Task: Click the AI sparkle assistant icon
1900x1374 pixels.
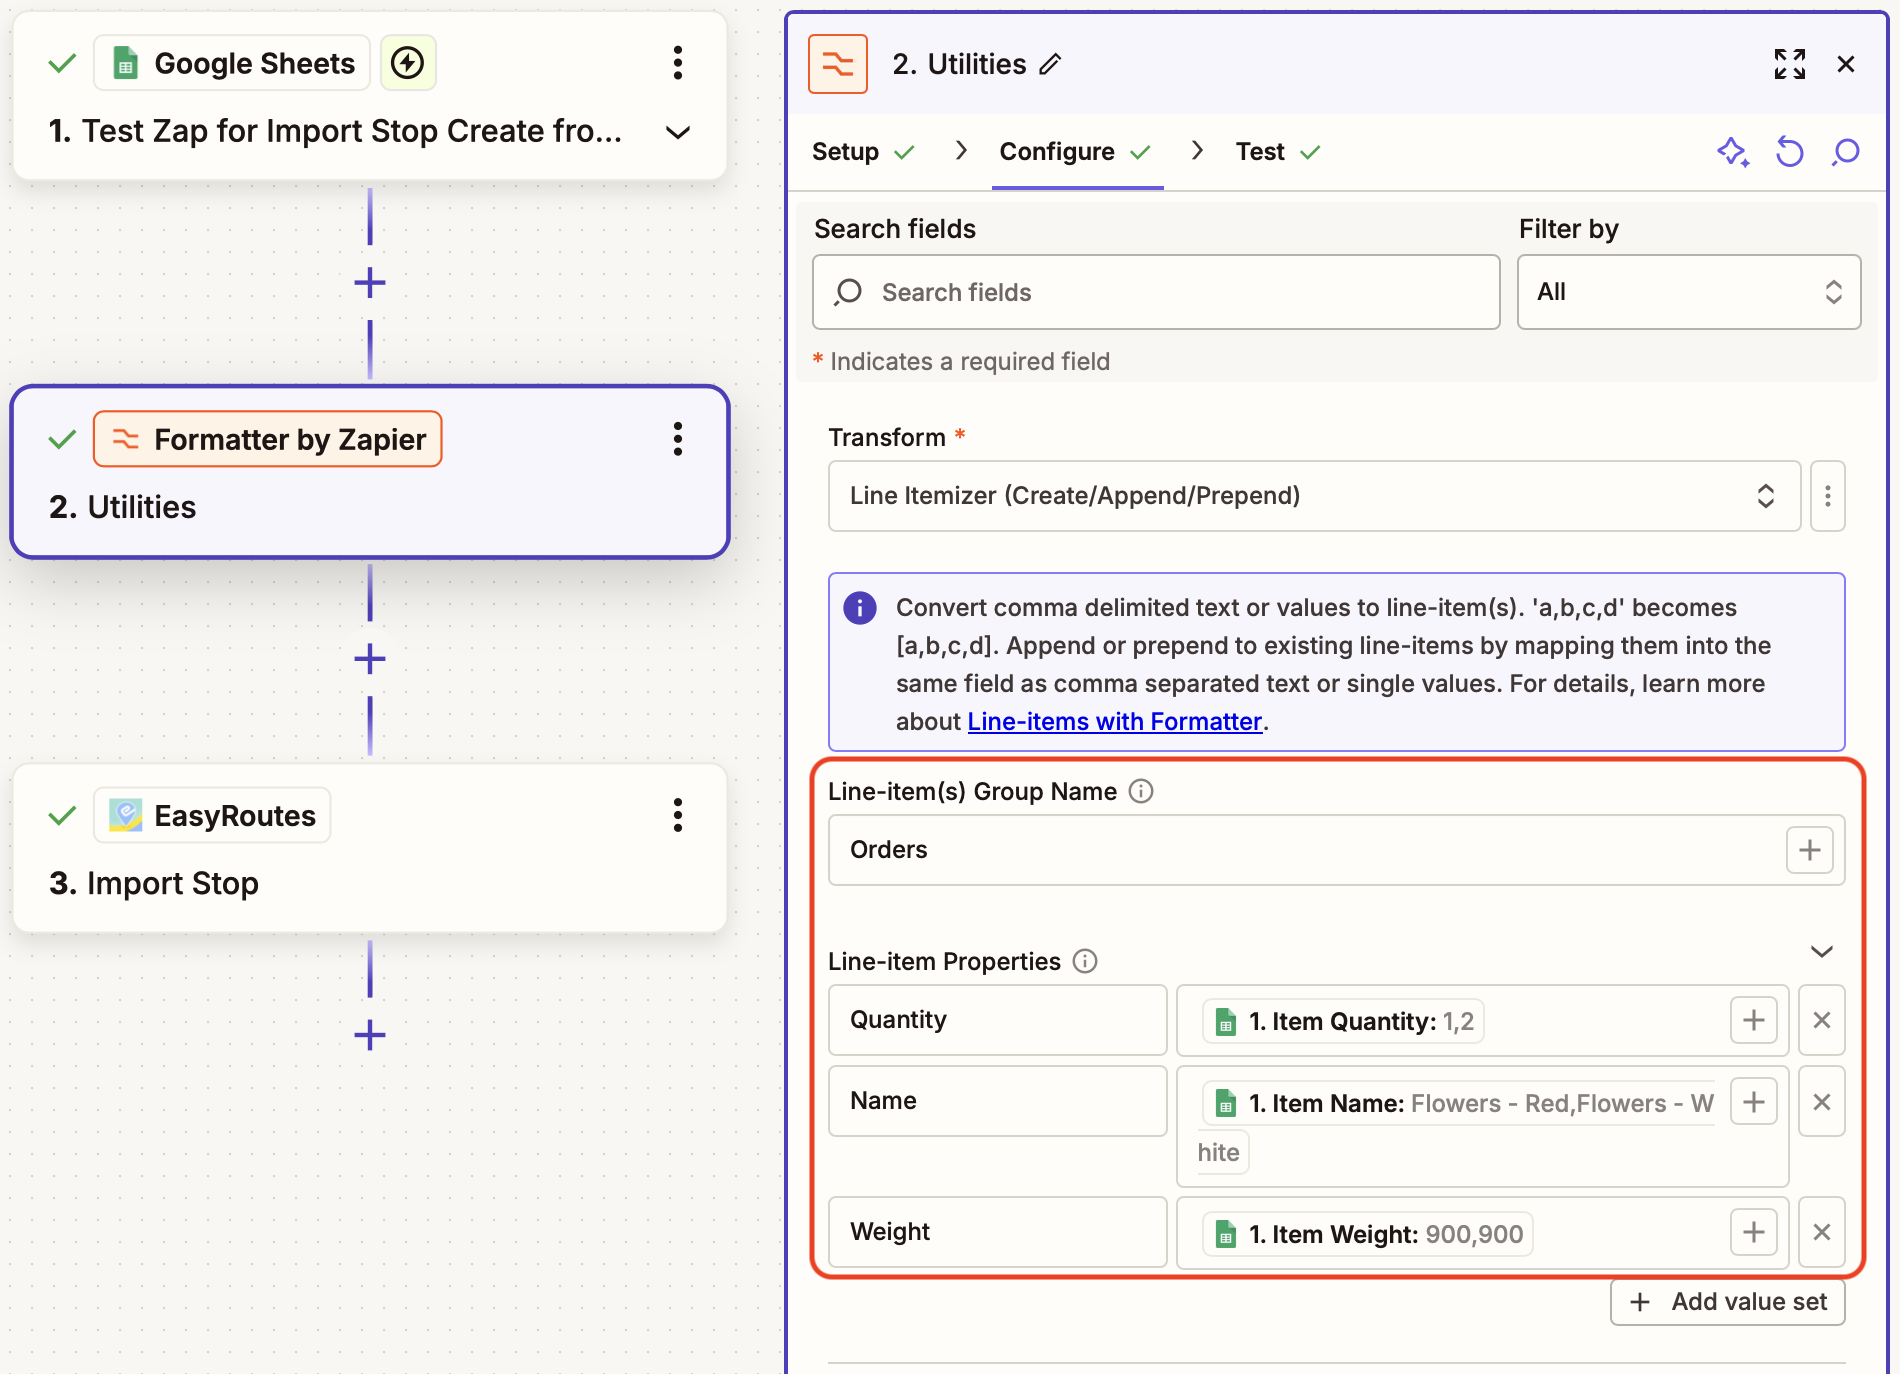Action: (1733, 152)
